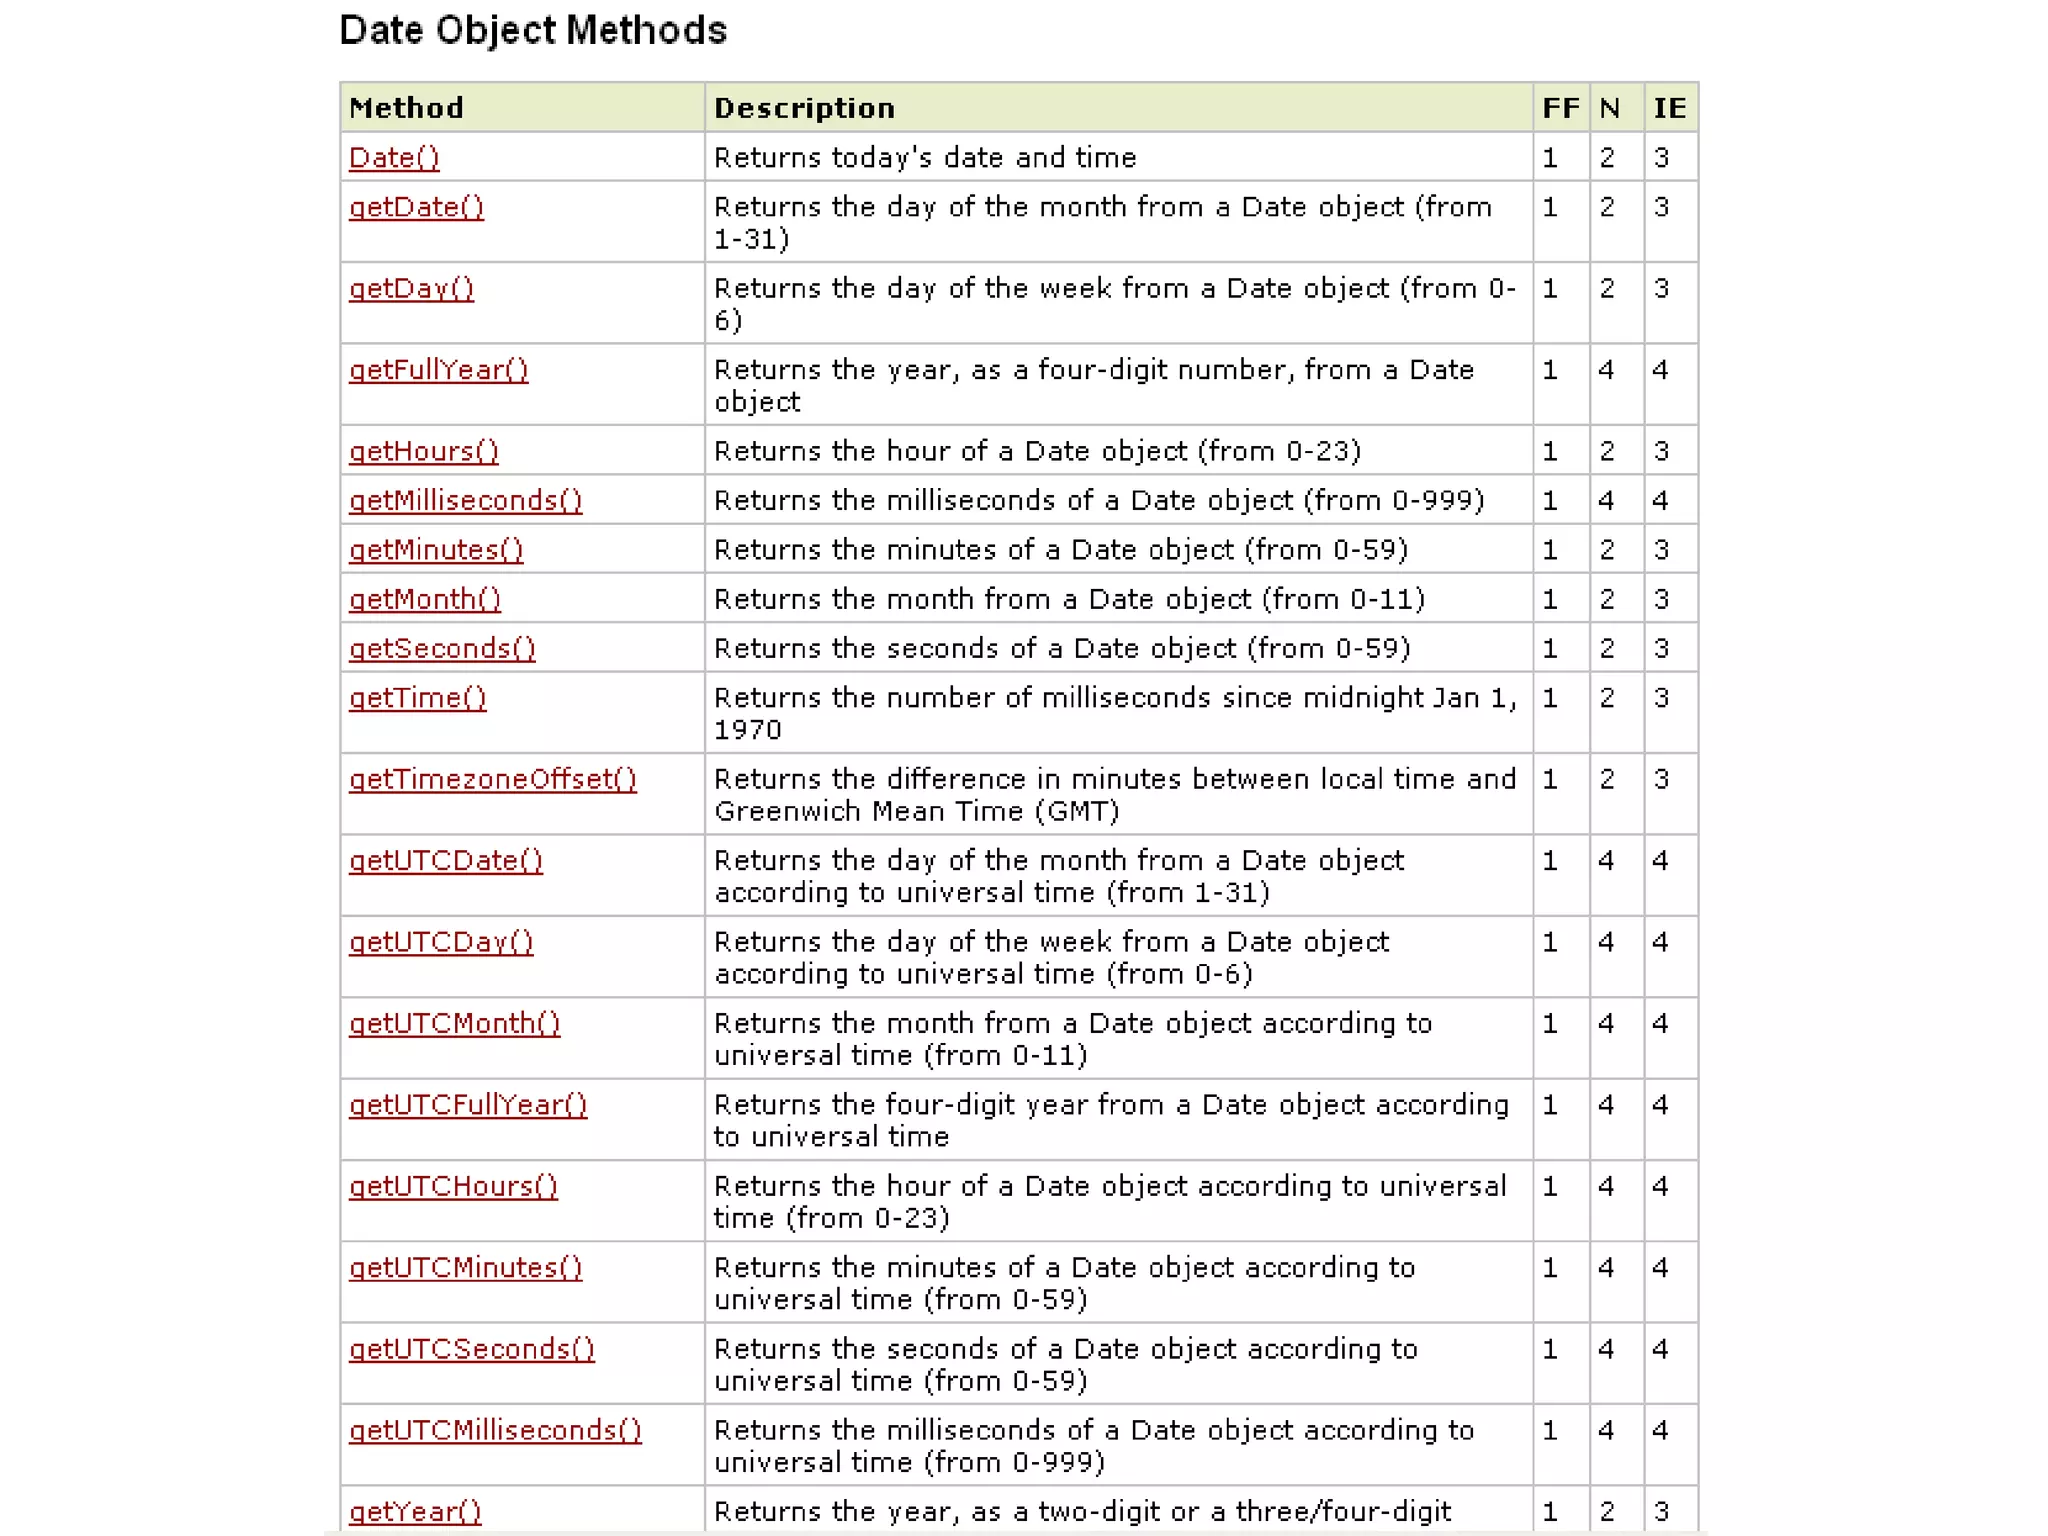Select the getUTCMinutes() link

click(465, 1268)
